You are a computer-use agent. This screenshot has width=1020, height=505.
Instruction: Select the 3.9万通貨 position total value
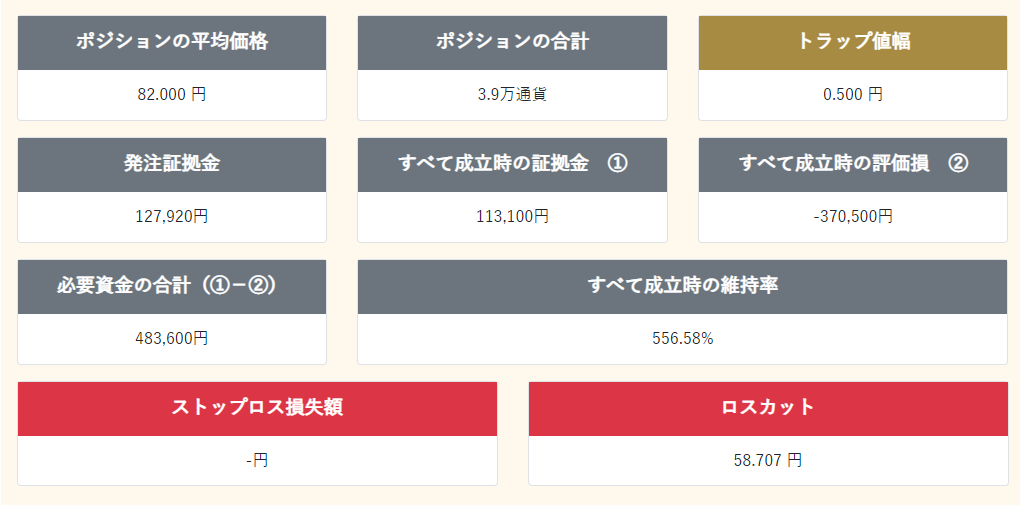512,95
